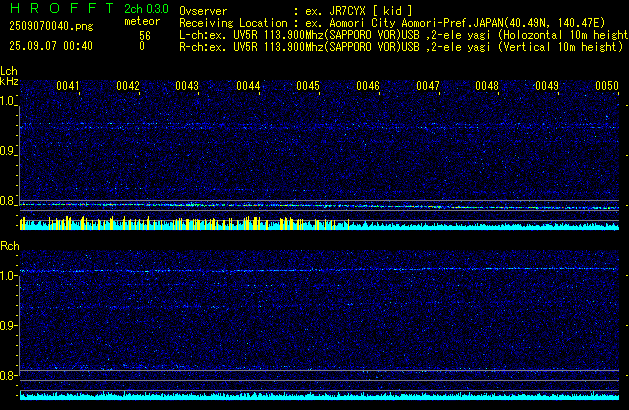Click the yellow meteor echo bars in Lch
Screen dimensions: 629x410
click(x=185, y=223)
